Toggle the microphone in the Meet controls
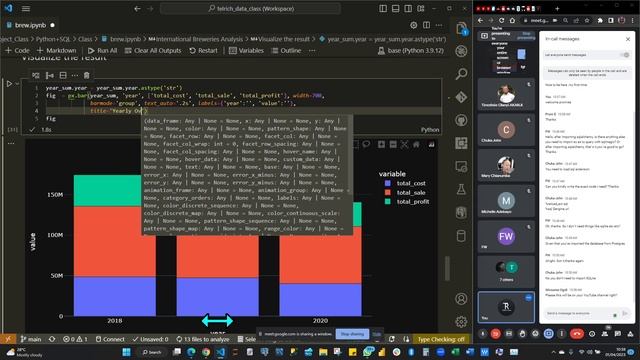 (x=483, y=334)
